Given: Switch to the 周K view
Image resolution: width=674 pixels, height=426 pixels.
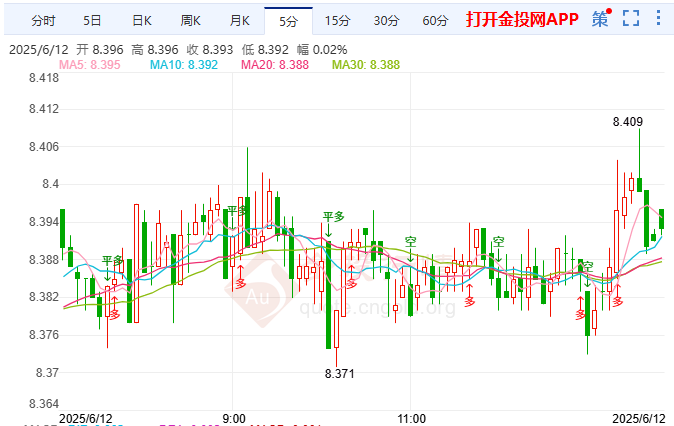Looking at the screenshot, I should click(x=190, y=20).
